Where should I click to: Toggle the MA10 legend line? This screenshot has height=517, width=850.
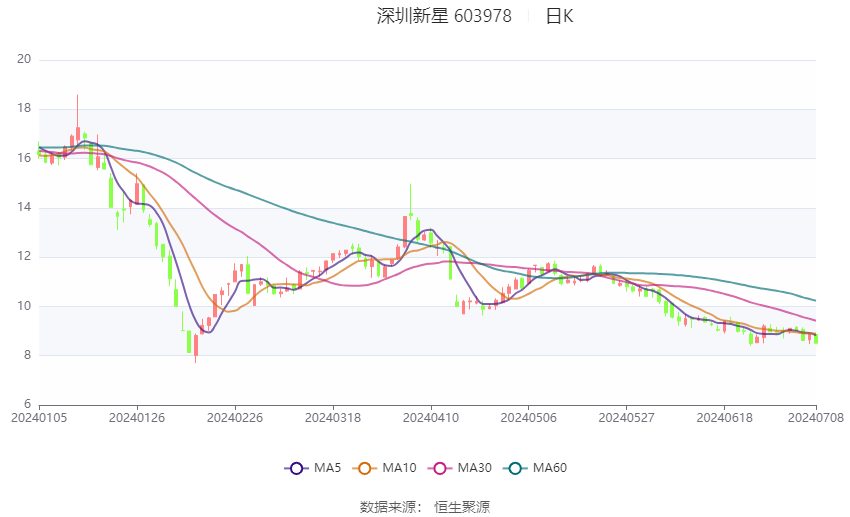tap(384, 468)
